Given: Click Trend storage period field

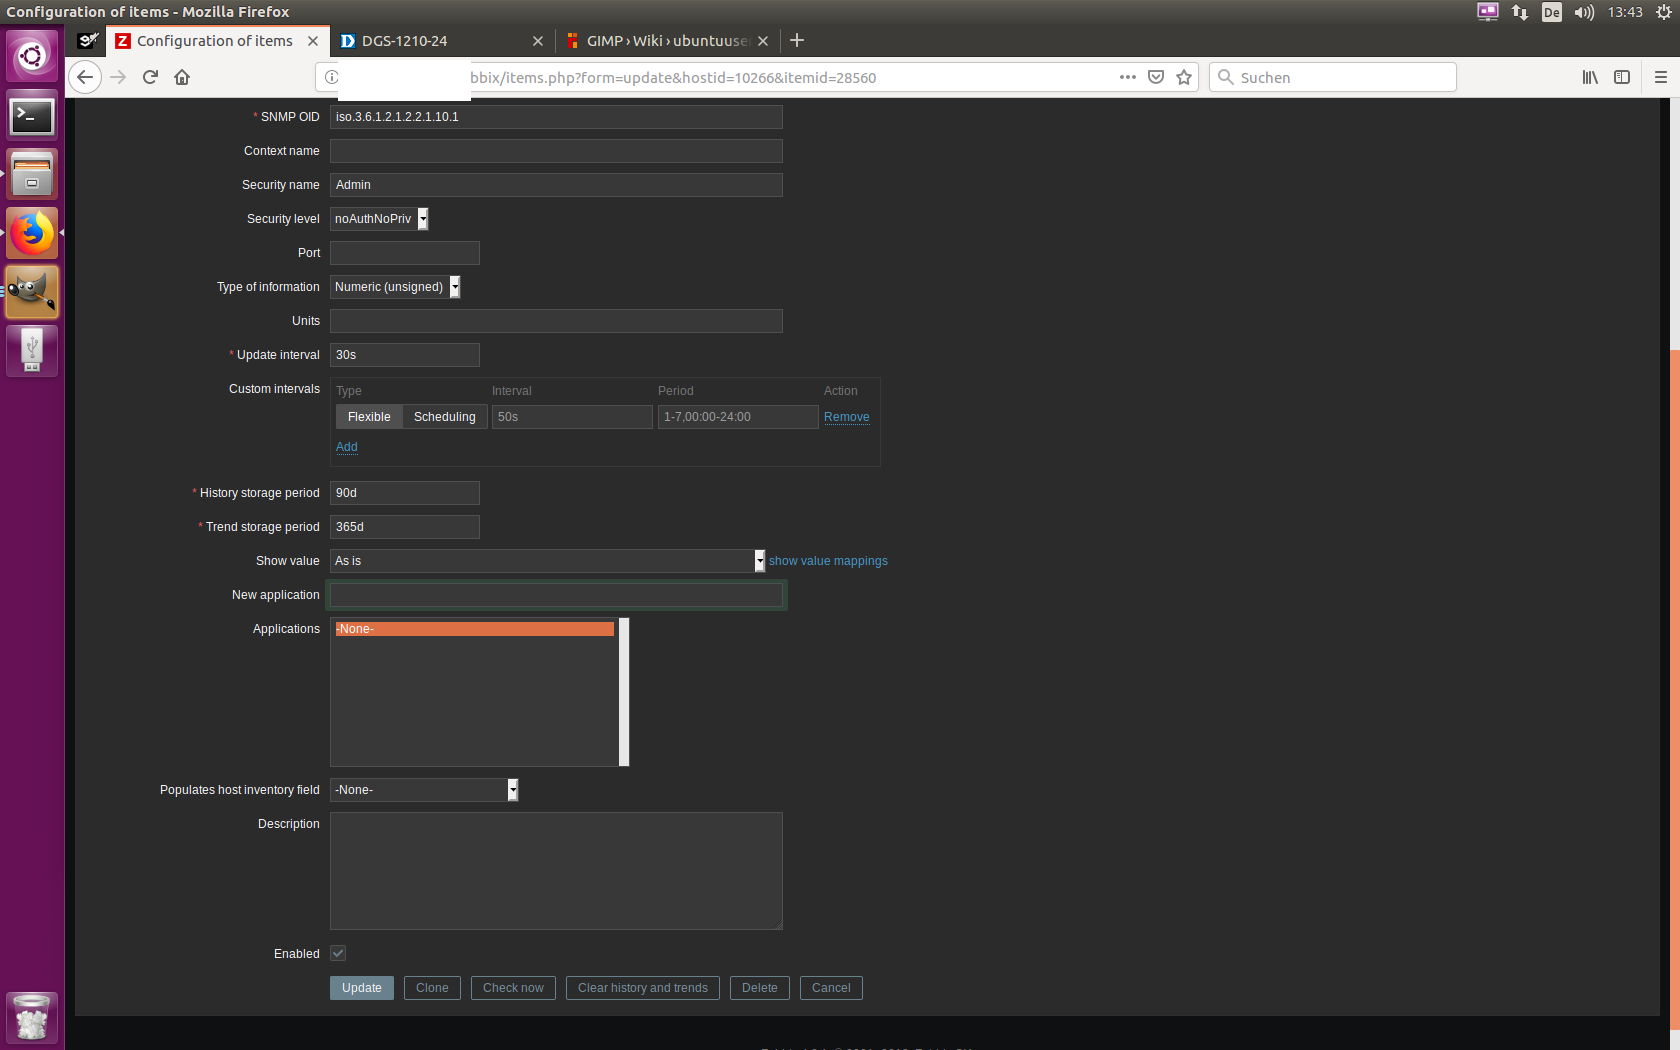Looking at the screenshot, I should tap(405, 527).
